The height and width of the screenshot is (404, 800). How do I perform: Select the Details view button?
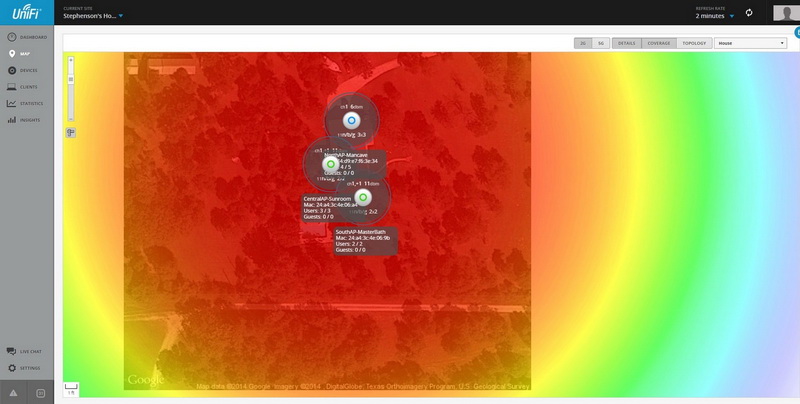[x=627, y=43]
